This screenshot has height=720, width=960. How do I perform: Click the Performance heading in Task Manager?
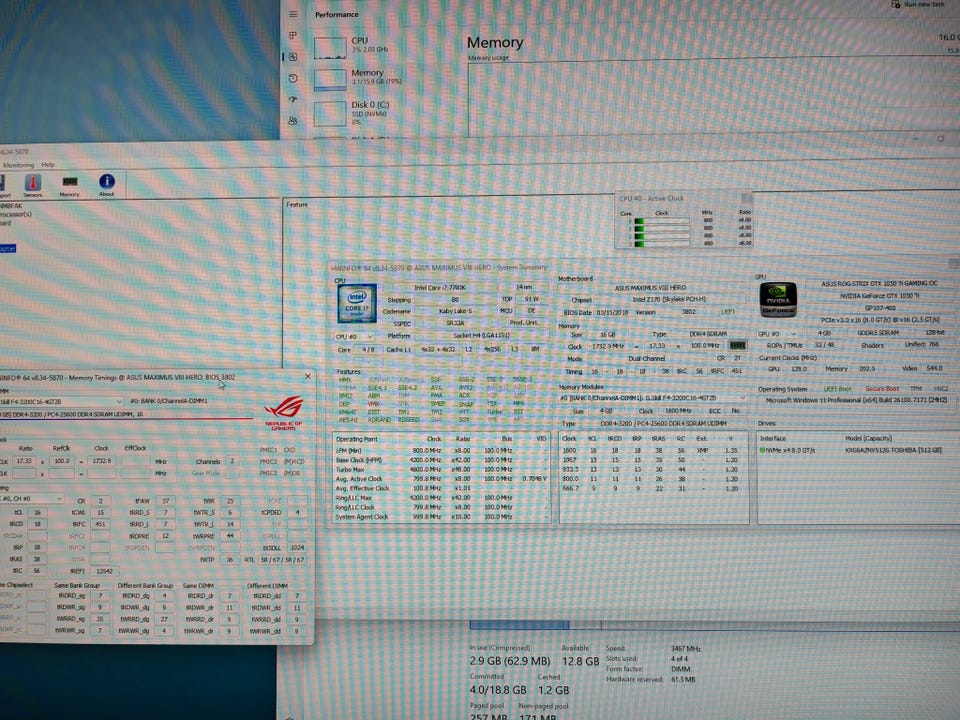pyautogui.click(x=337, y=15)
